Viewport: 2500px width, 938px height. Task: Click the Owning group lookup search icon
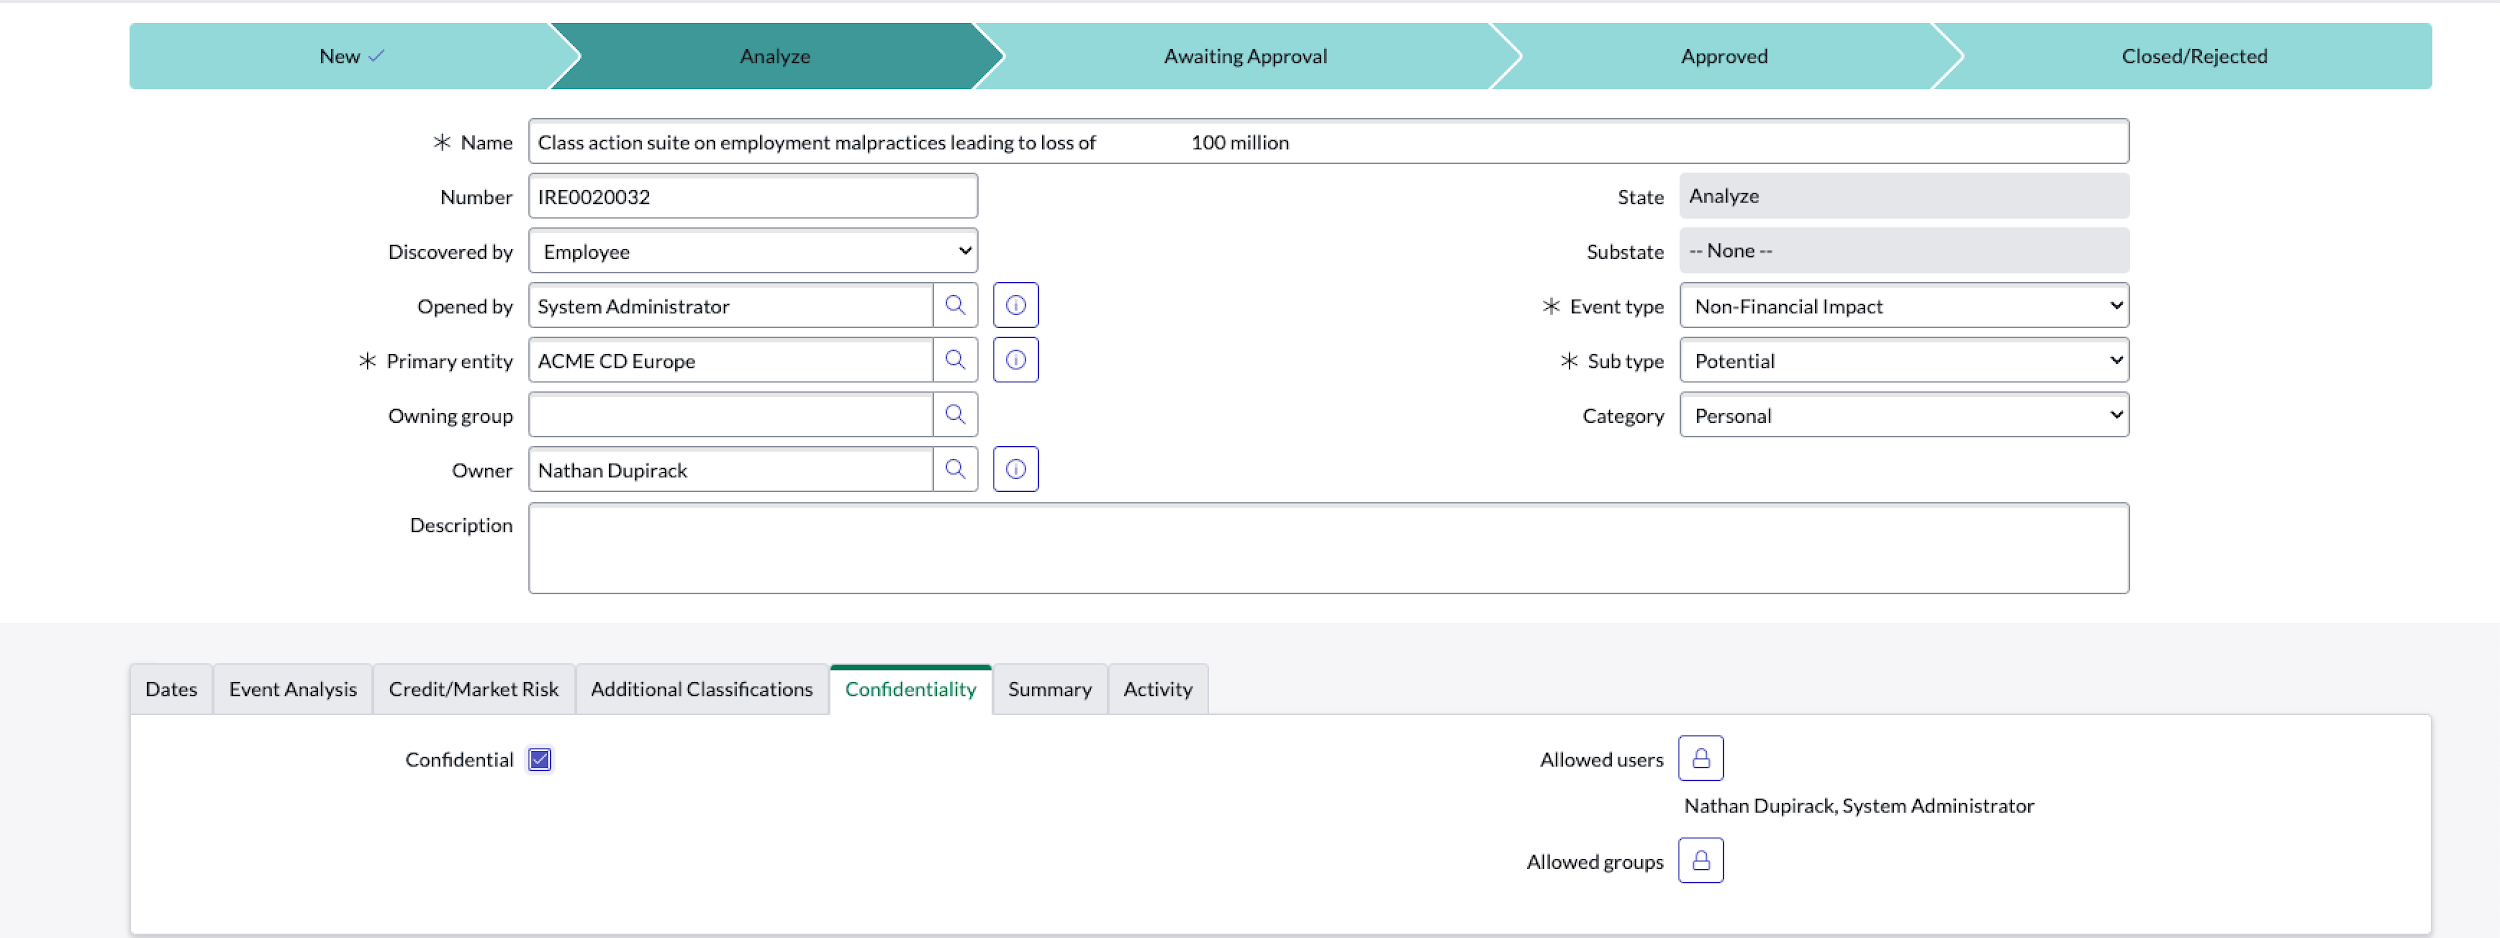click(x=955, y=415)
